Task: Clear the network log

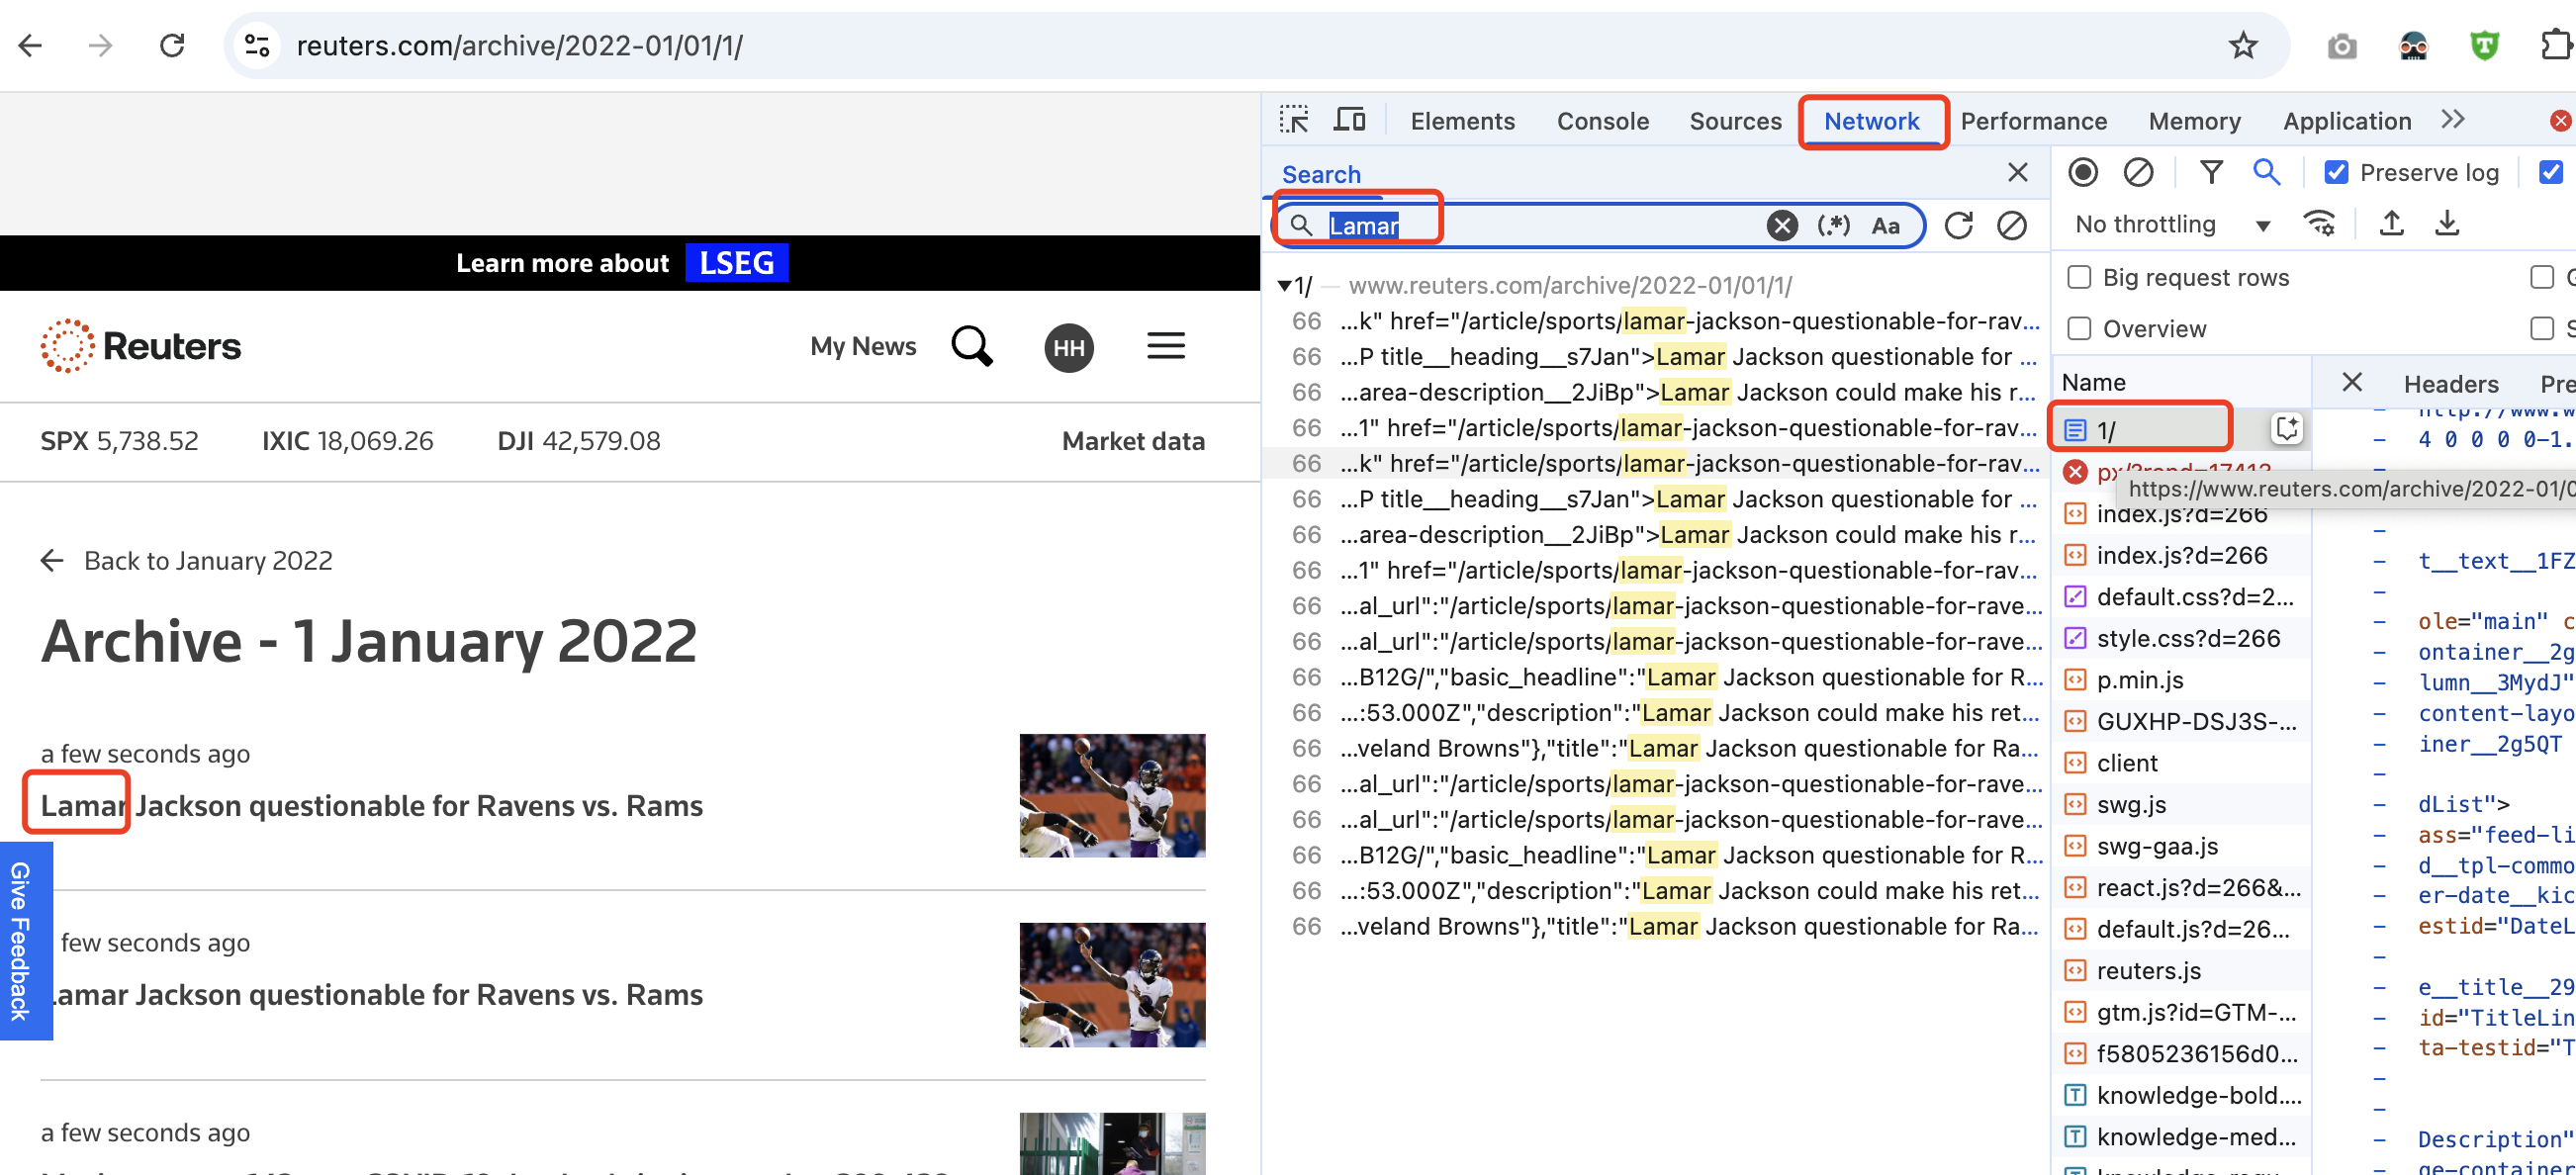Action: click(x=2138, y=172)
